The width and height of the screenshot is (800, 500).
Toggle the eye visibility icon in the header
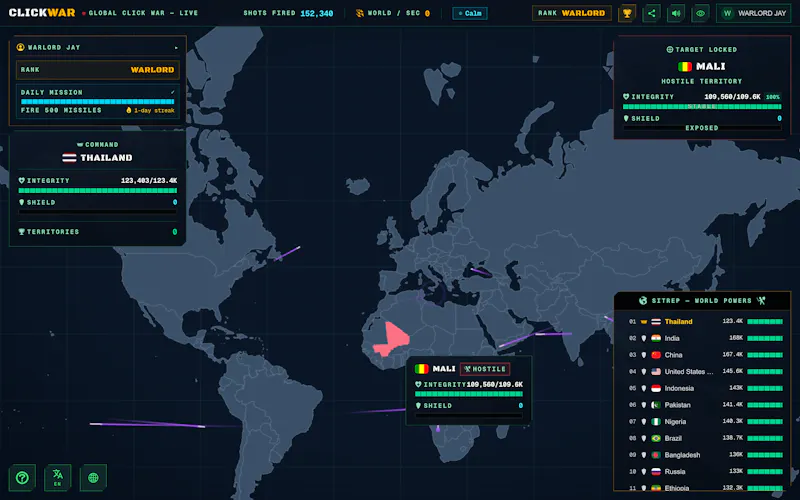coord(701,13)
